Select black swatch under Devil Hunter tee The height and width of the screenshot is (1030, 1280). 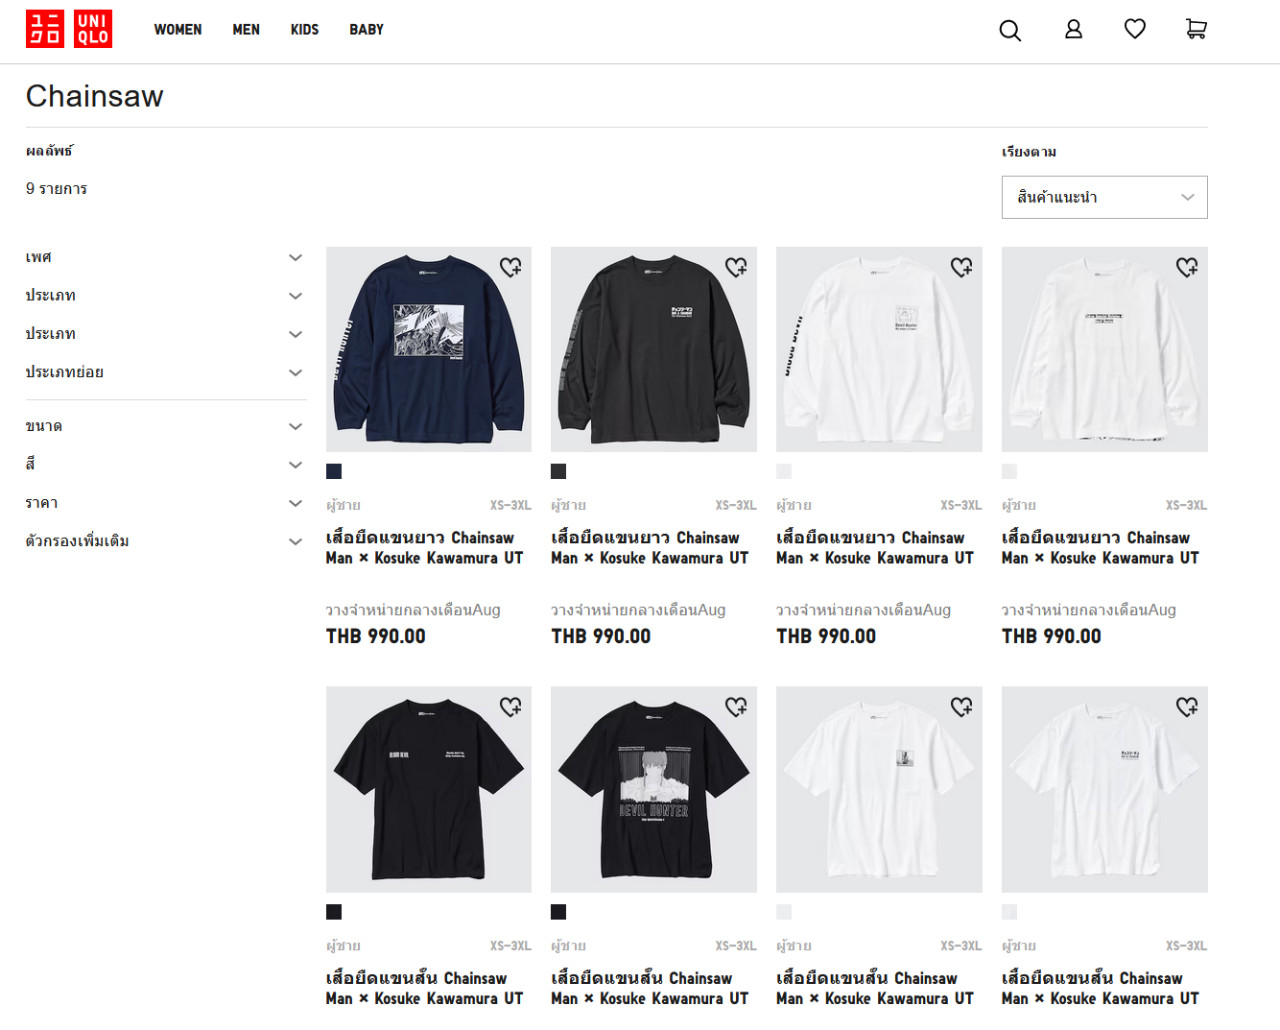click(559, 912)
